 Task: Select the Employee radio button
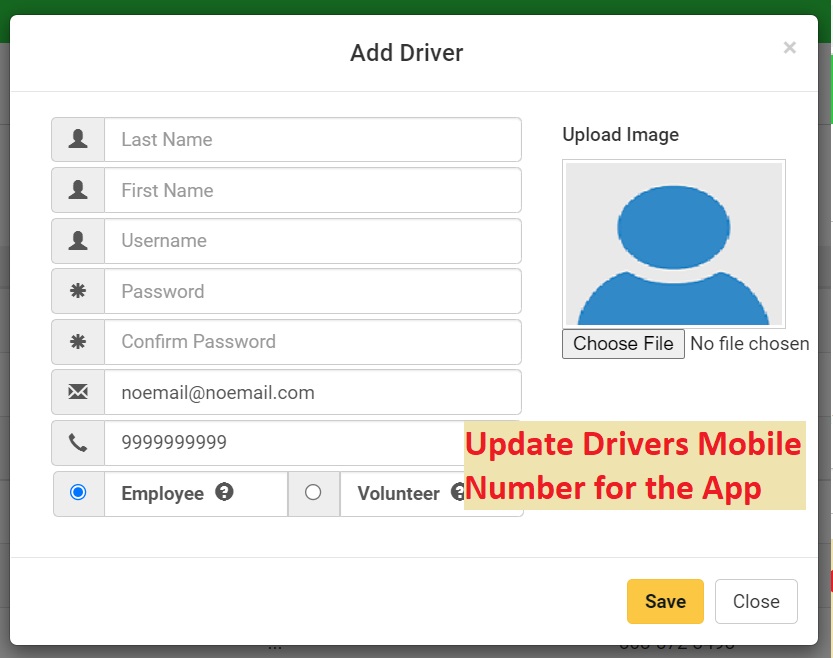(78, 492)
